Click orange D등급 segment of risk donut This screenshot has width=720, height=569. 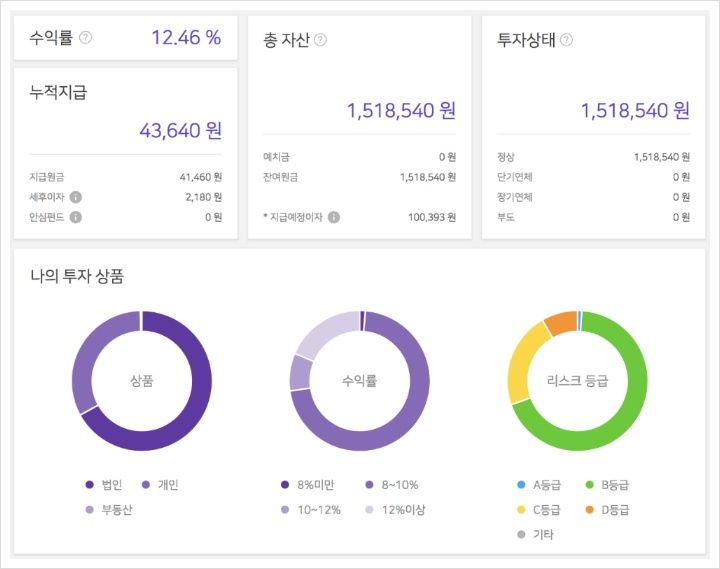pos(562,322)
